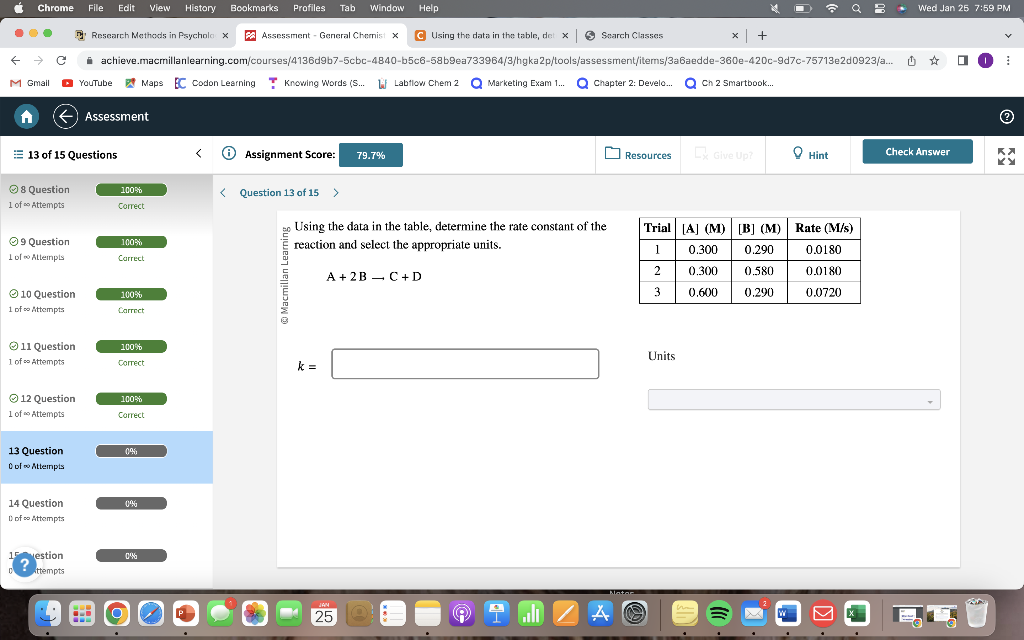Toggle the Chrome side panel icon
1024x640 pixels.
click(963, 60)
